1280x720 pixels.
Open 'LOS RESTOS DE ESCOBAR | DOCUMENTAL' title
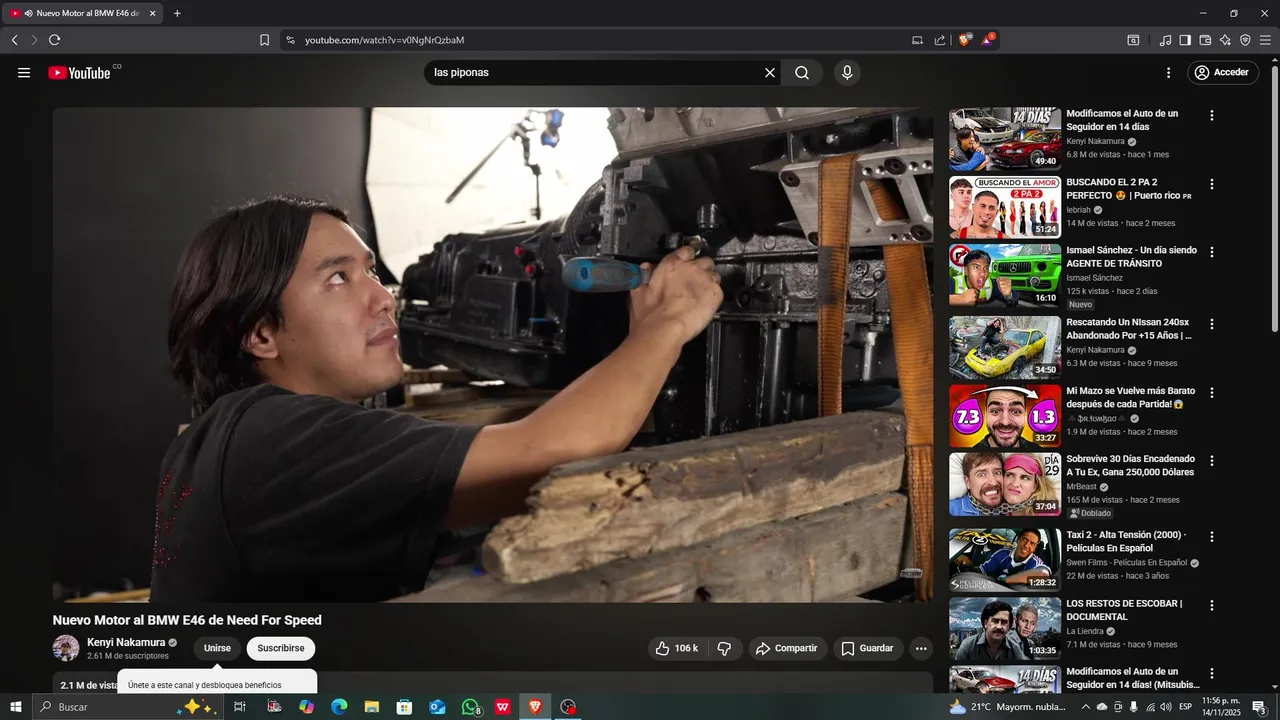1124,610
